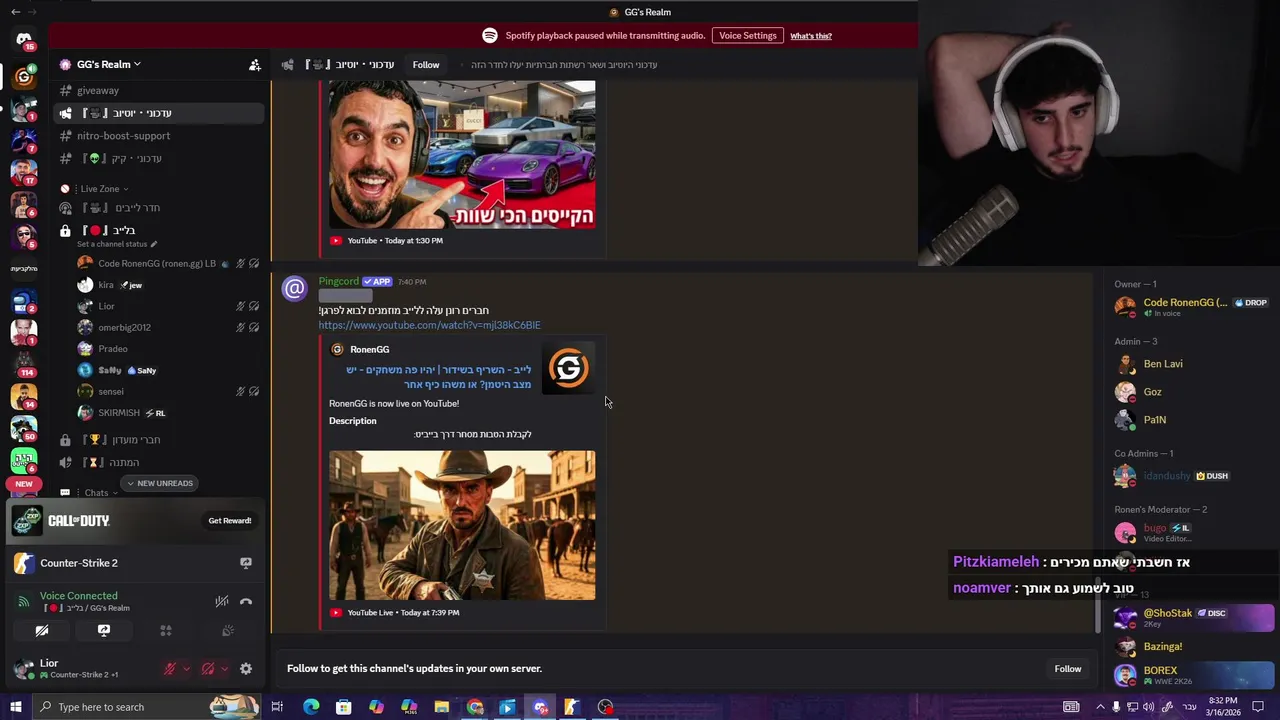
Task: Stream Counter-Strike 2 screen-share icon
Action: click(x=246, y=563)
